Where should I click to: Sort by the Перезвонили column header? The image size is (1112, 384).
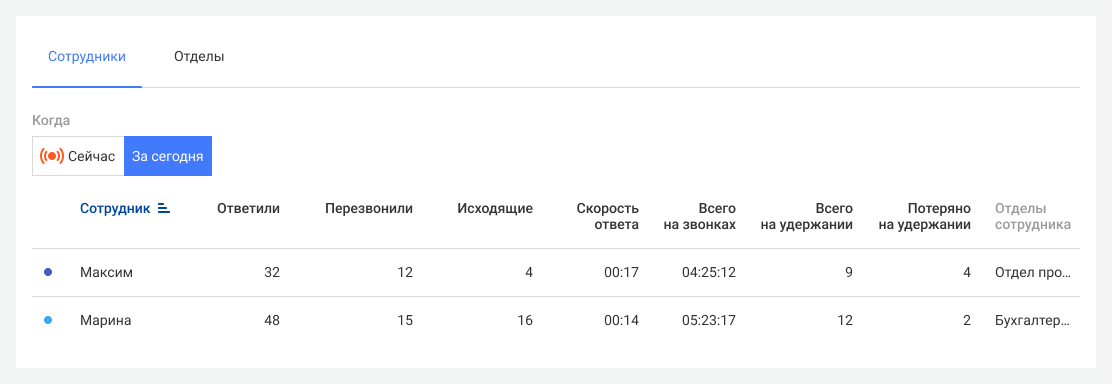coord(369,209)
